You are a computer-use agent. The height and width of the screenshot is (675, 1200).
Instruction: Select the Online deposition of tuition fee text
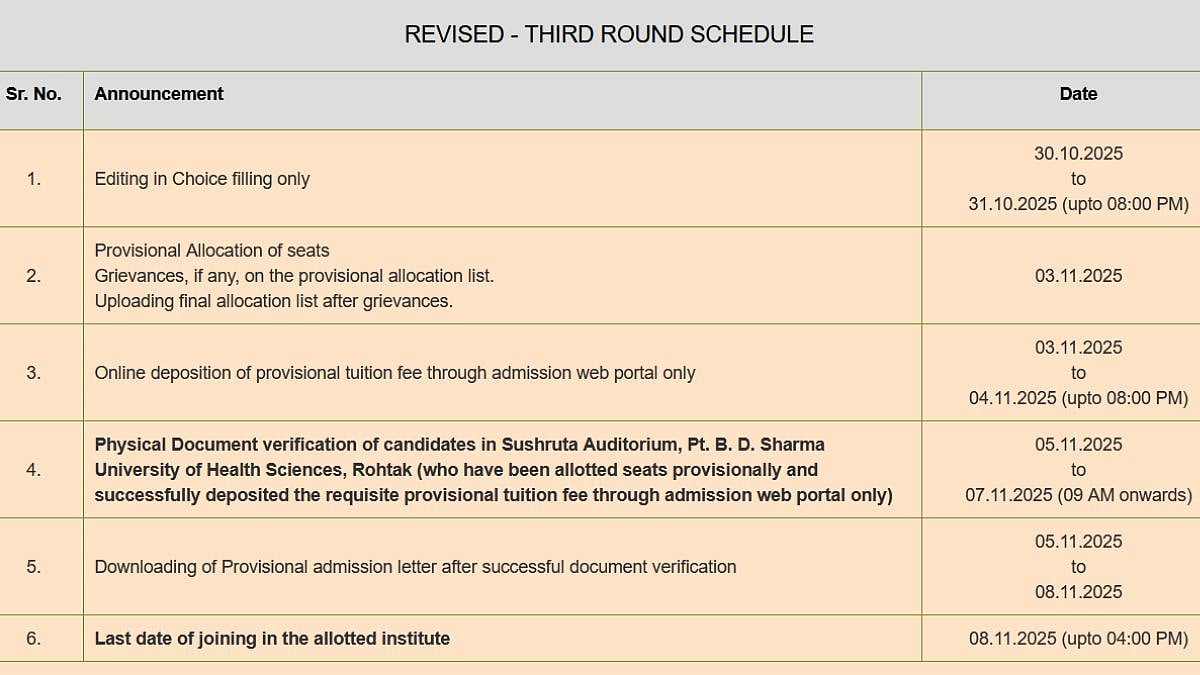tap(394, 373)
